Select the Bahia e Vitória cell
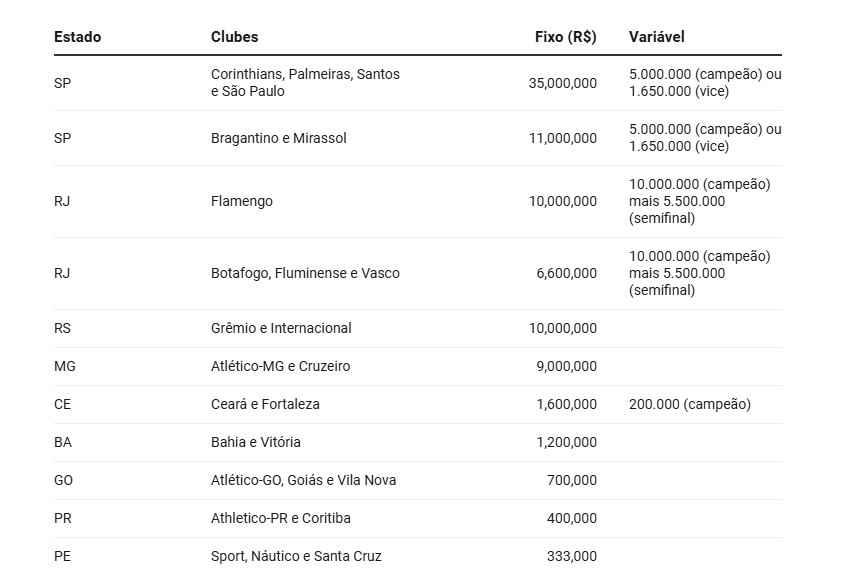842x575 pixels. pos(255,442)
